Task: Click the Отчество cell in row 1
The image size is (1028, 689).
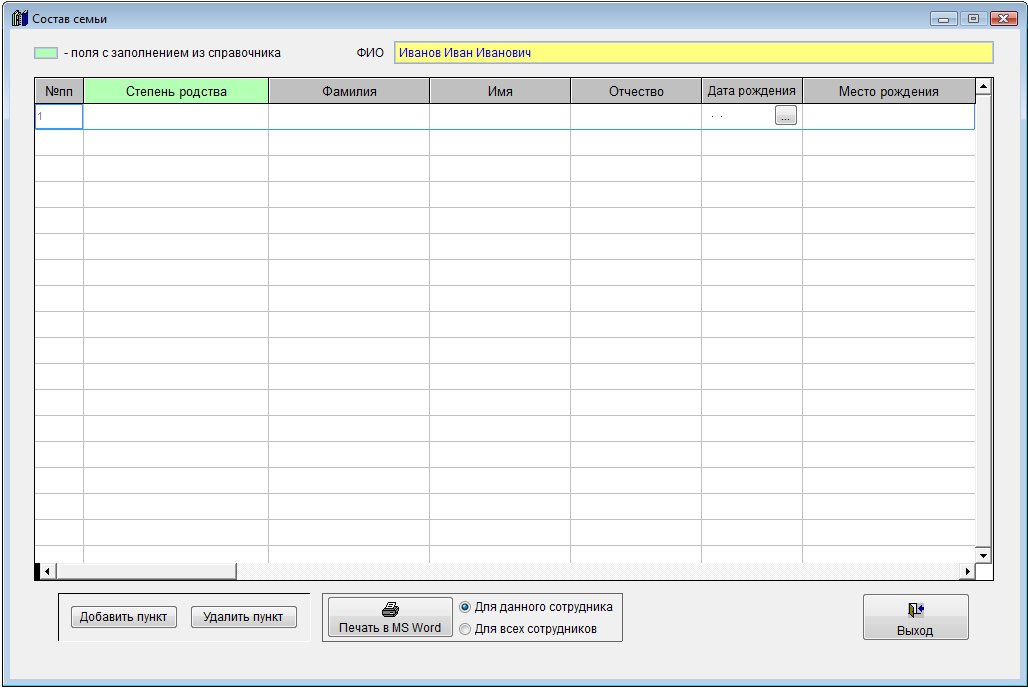Action: pos(636,117)
